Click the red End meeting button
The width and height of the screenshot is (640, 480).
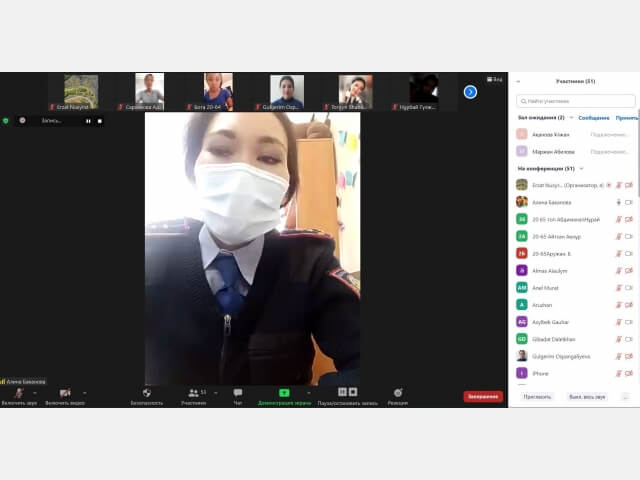point(483,396)
